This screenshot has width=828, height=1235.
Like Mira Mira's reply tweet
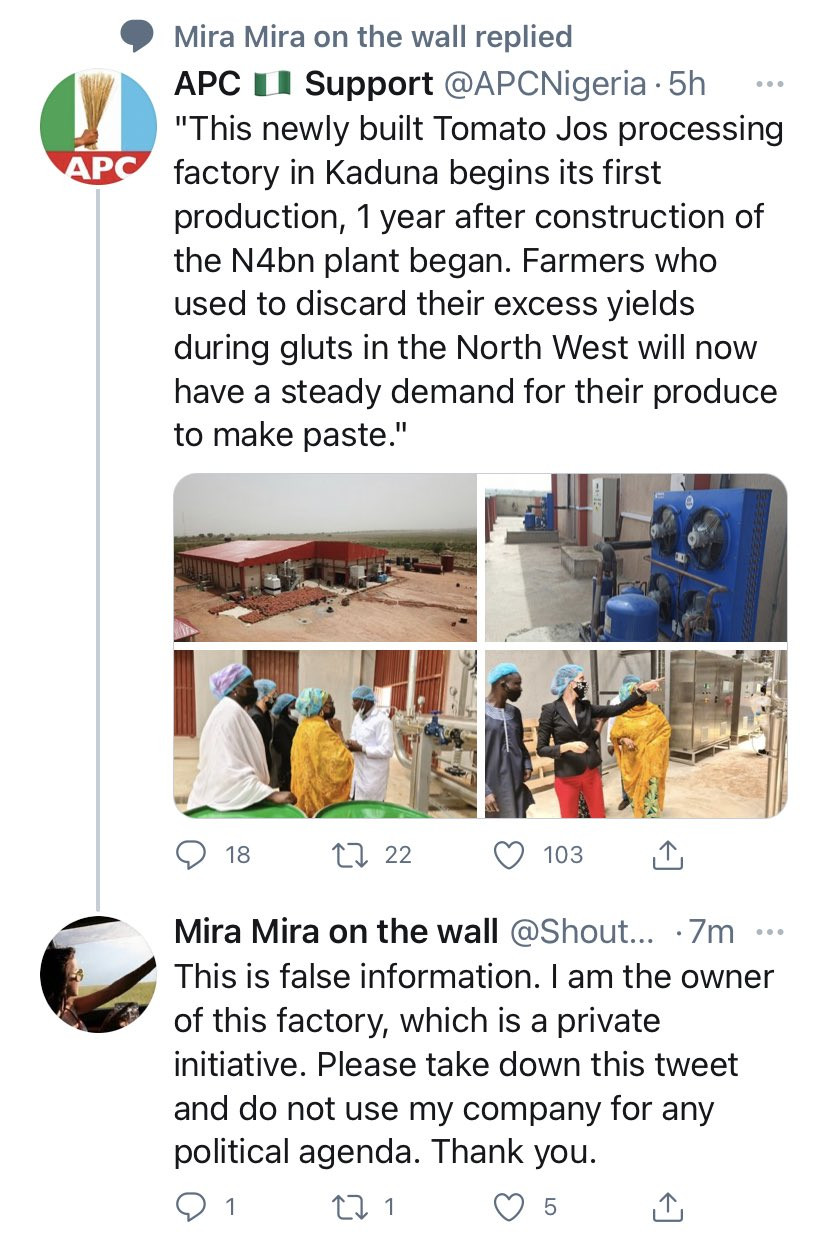click(510, 1207)
